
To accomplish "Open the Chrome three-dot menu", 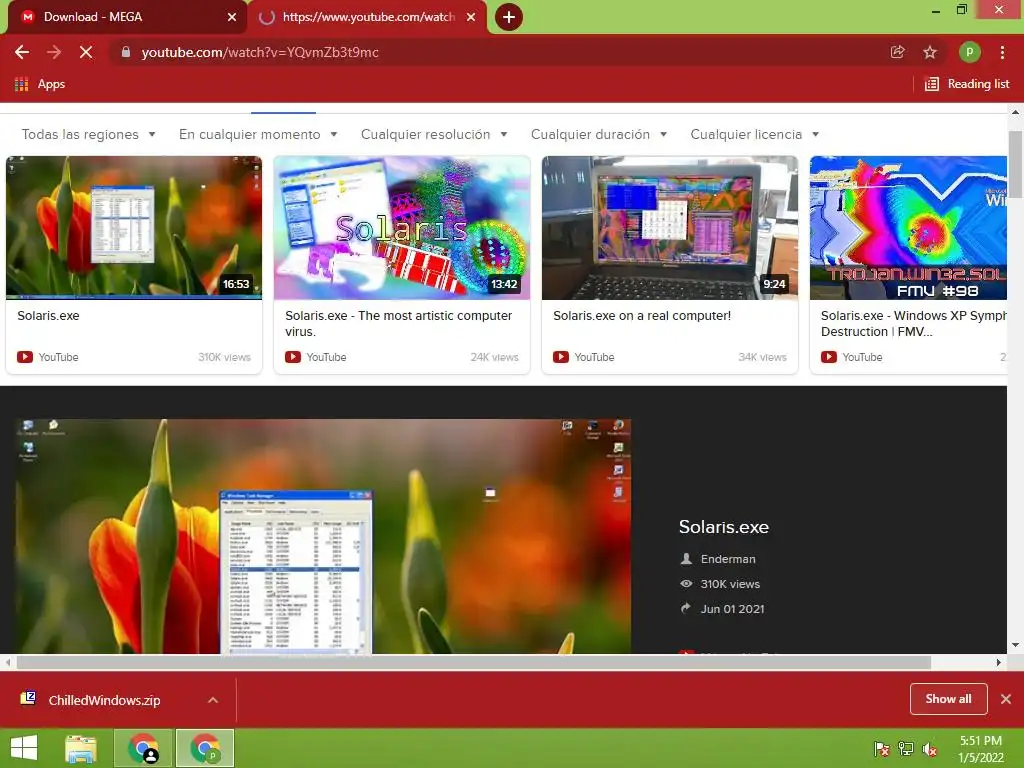I will (x=1002, y=52).
